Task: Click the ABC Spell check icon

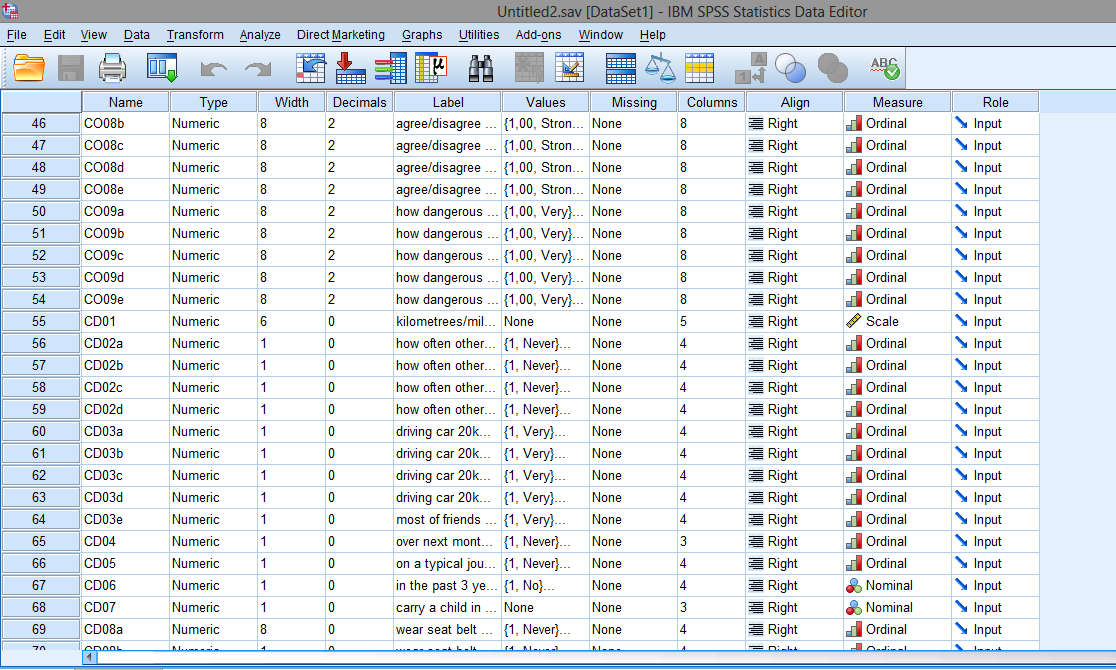Action: [885, 68]
